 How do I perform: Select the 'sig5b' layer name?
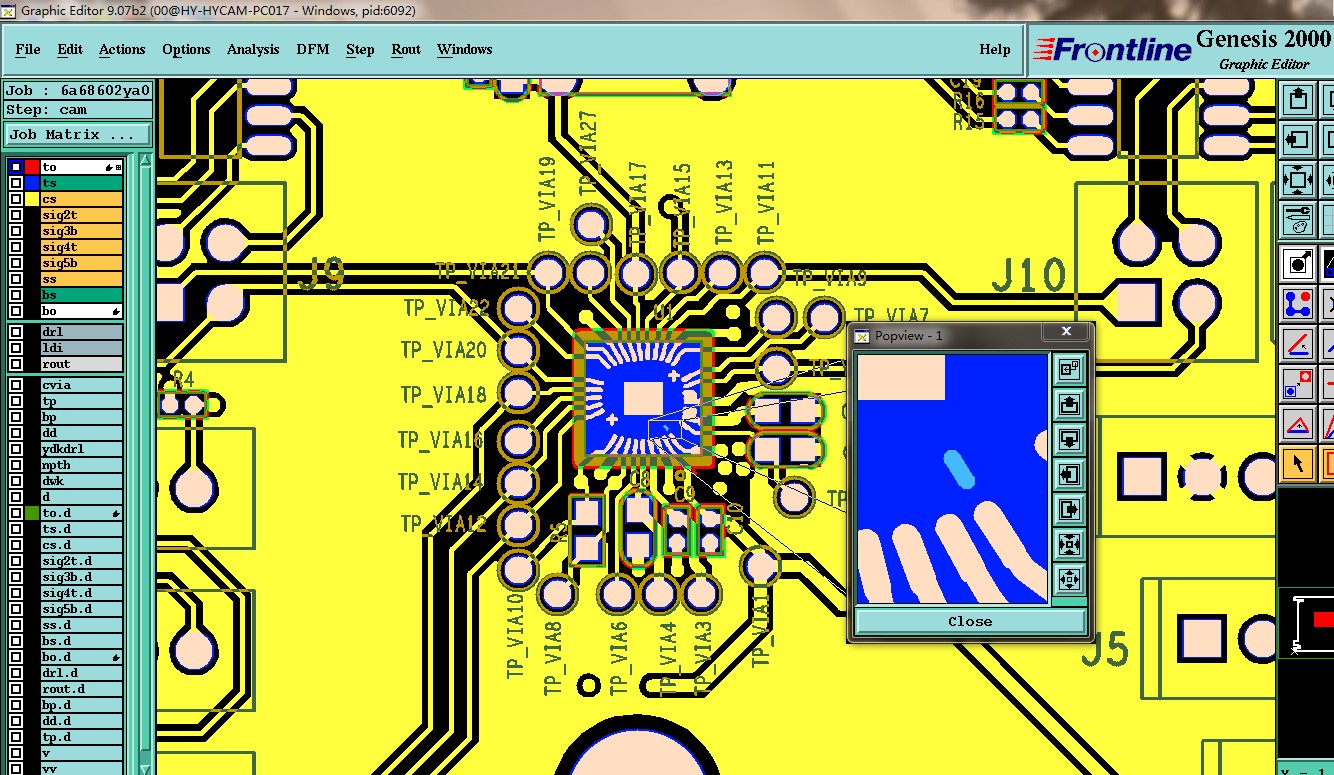pyautogui.click(x=81, y=263)
